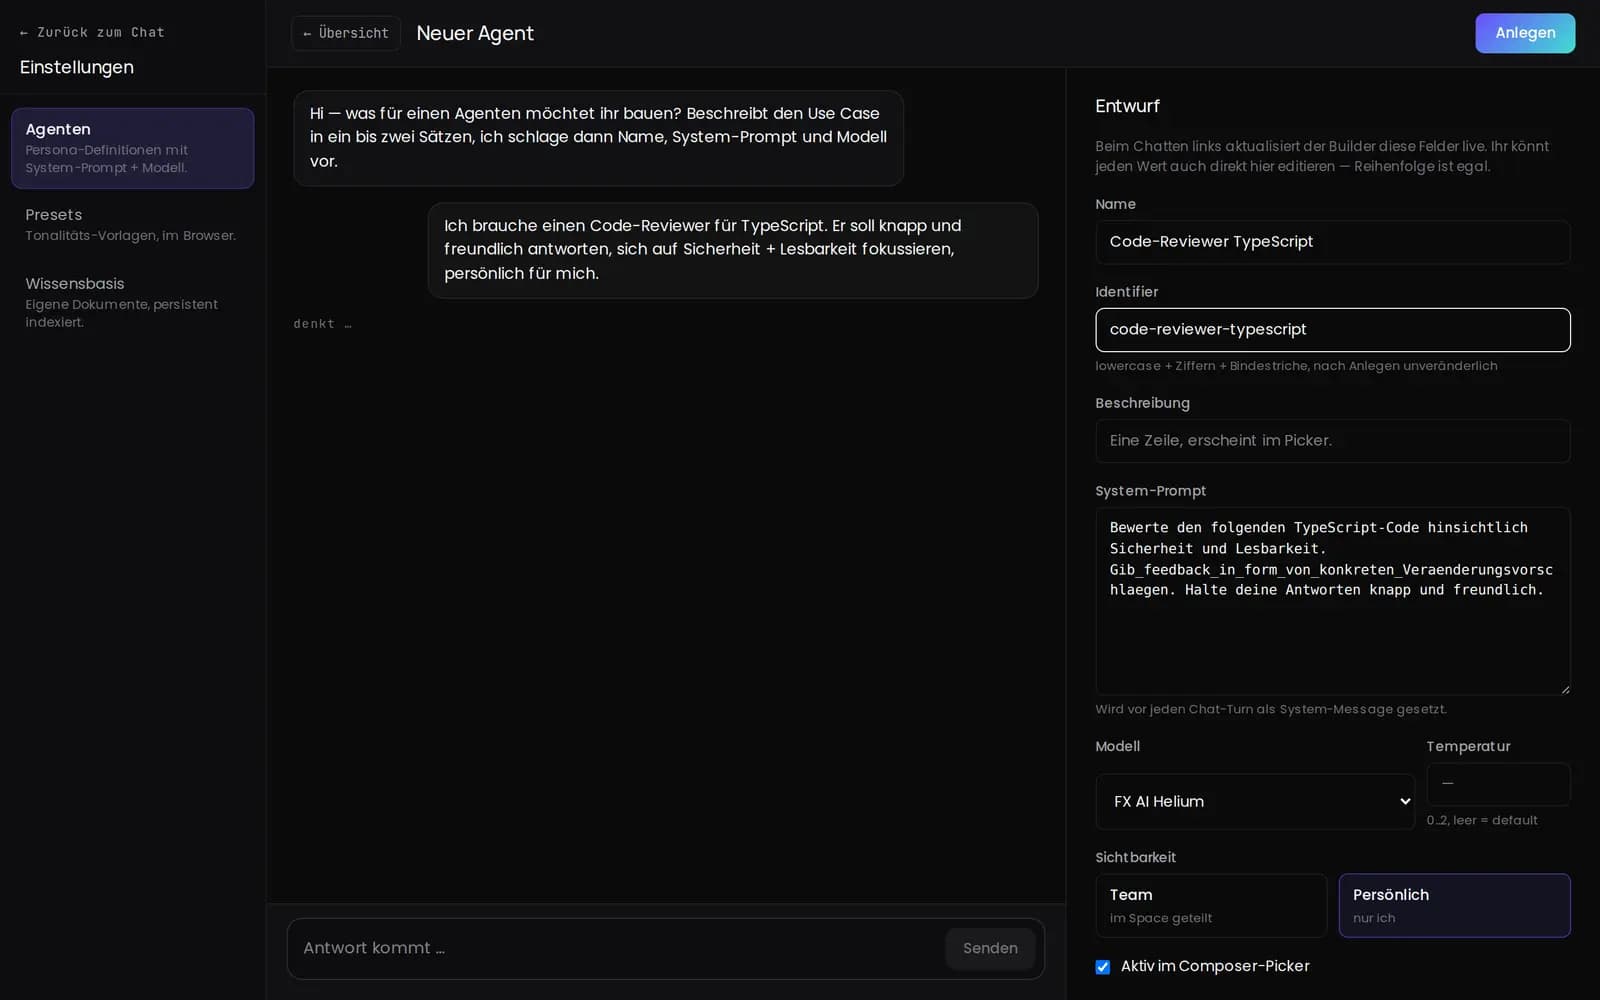Click the Senden button

(990, 948)
